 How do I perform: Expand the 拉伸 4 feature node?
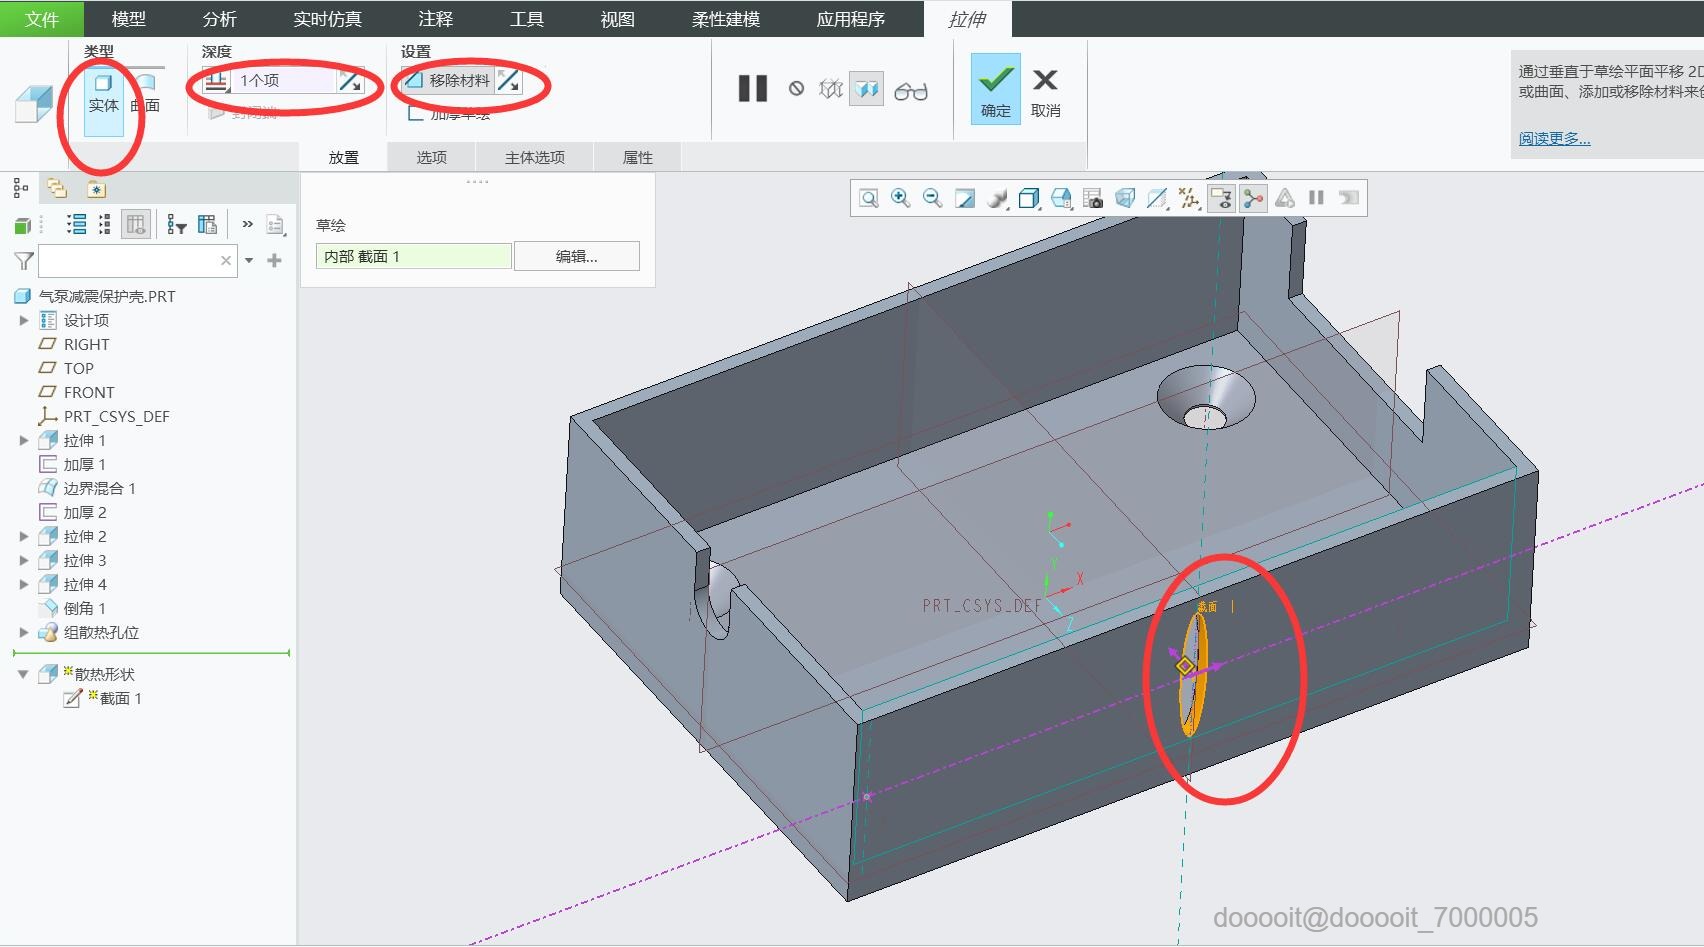click(24, 584)
